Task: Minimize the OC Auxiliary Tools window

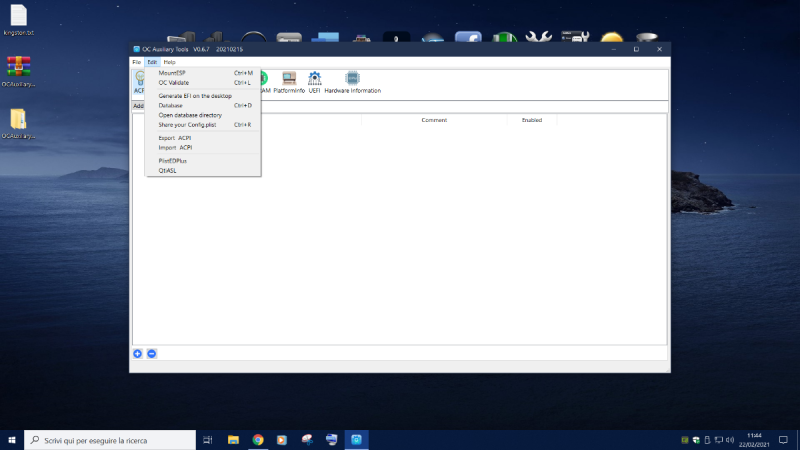Action: coord(614,49)
